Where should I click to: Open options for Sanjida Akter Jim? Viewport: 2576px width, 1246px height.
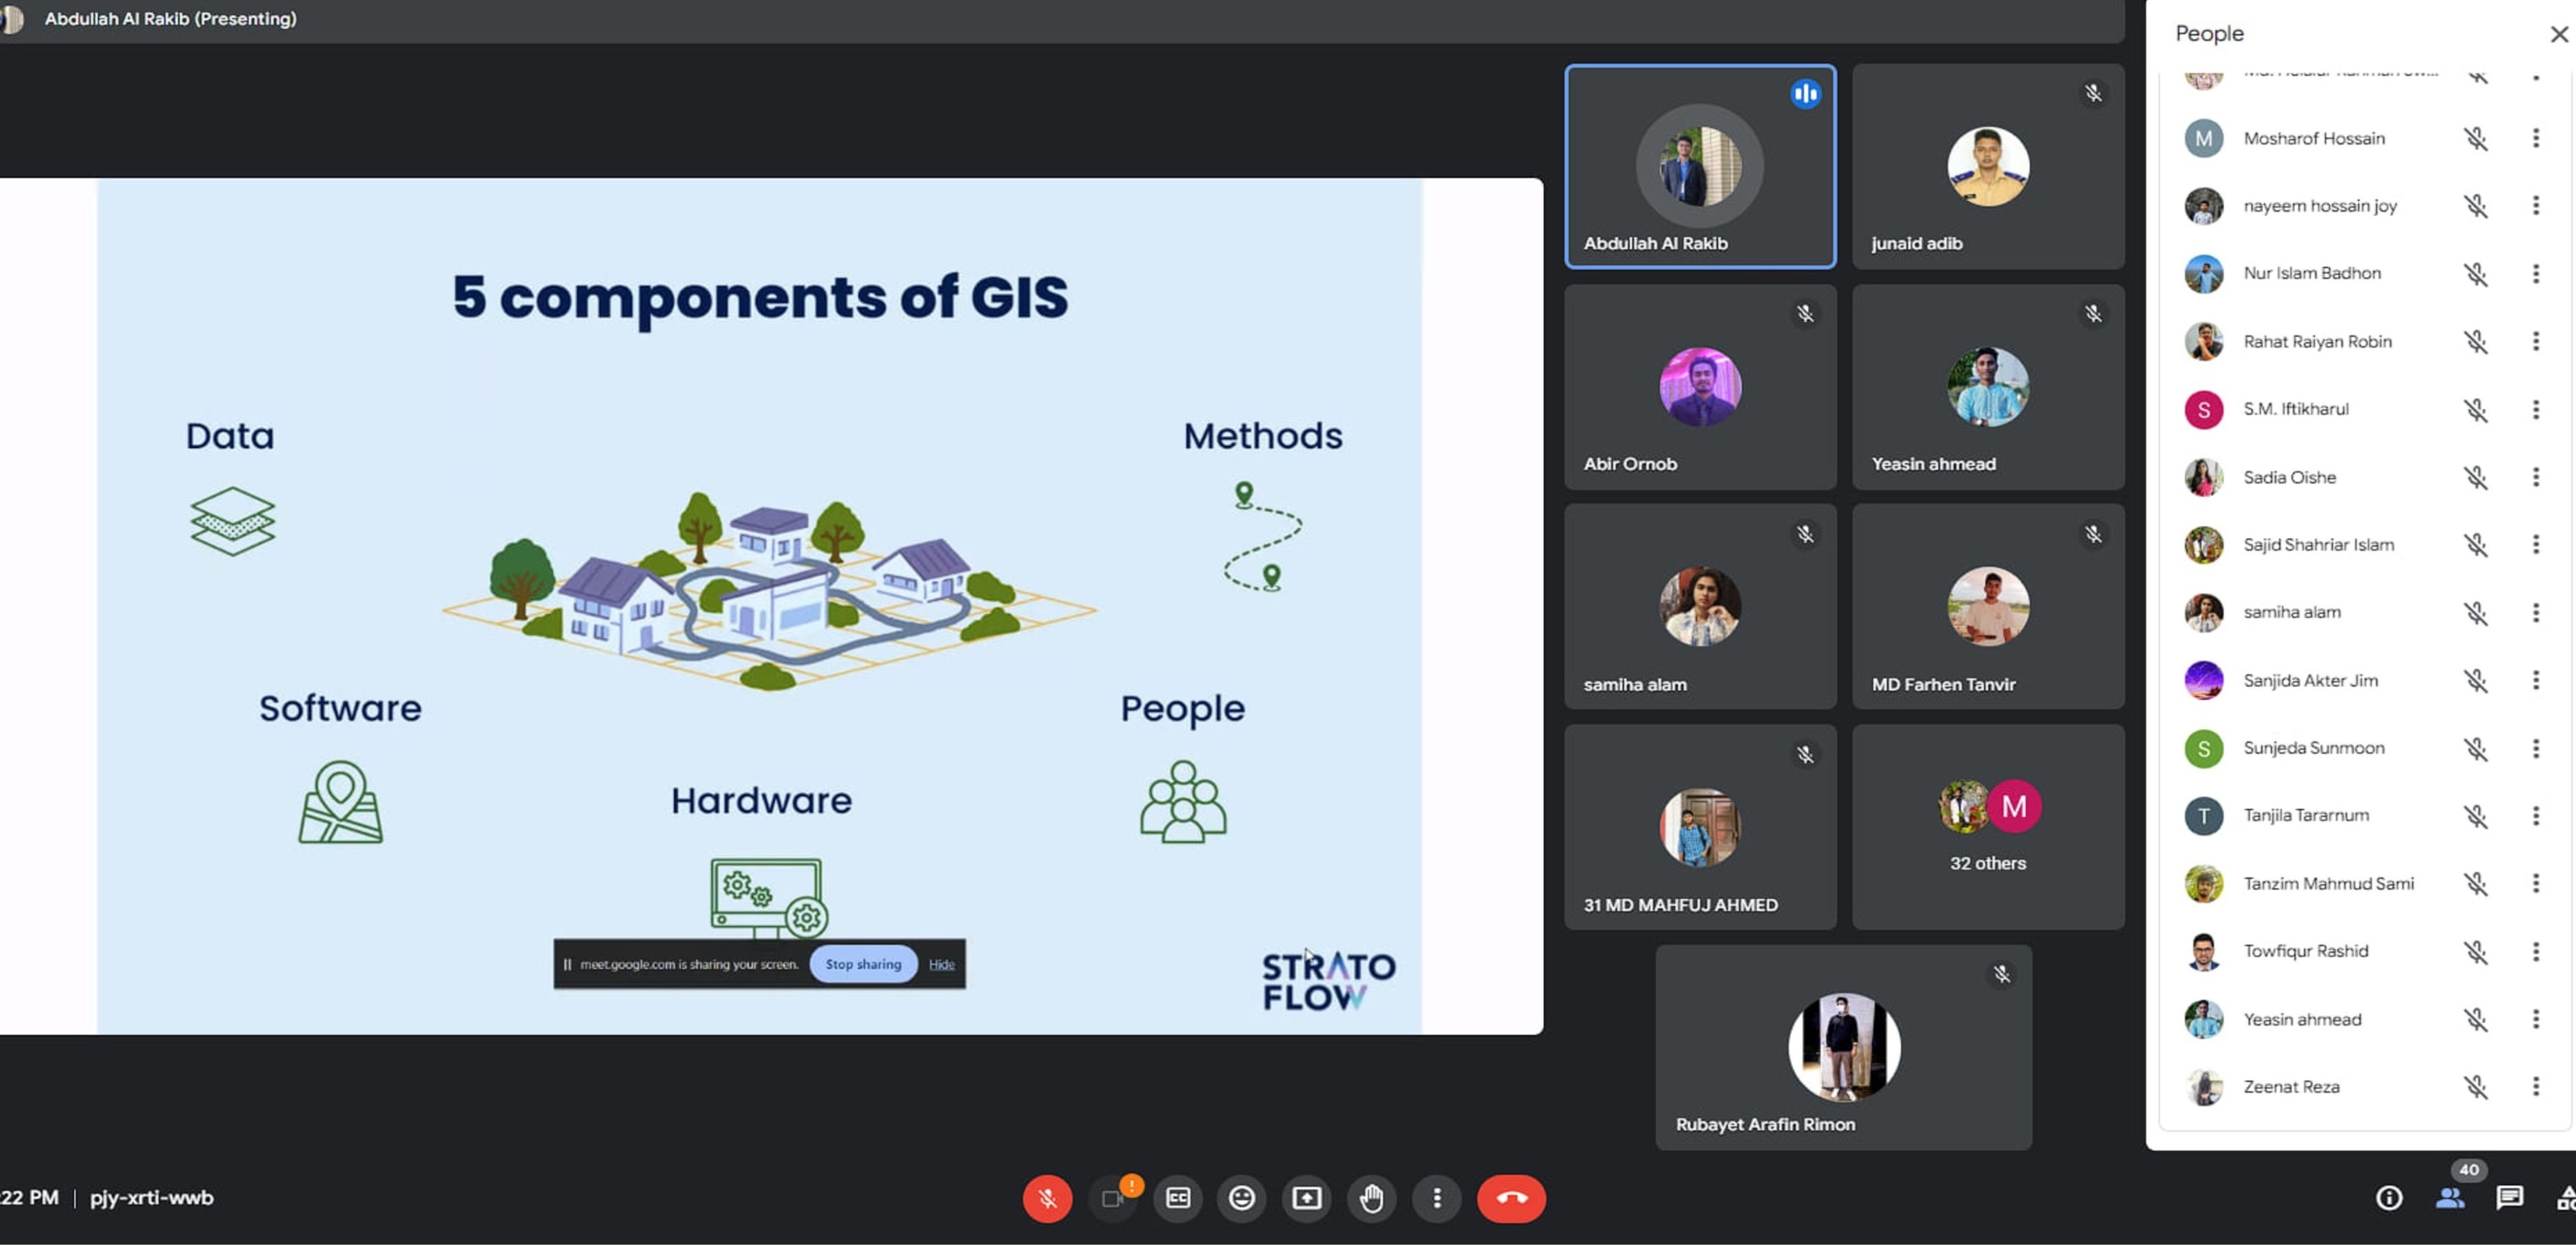tap(2535, 680)
